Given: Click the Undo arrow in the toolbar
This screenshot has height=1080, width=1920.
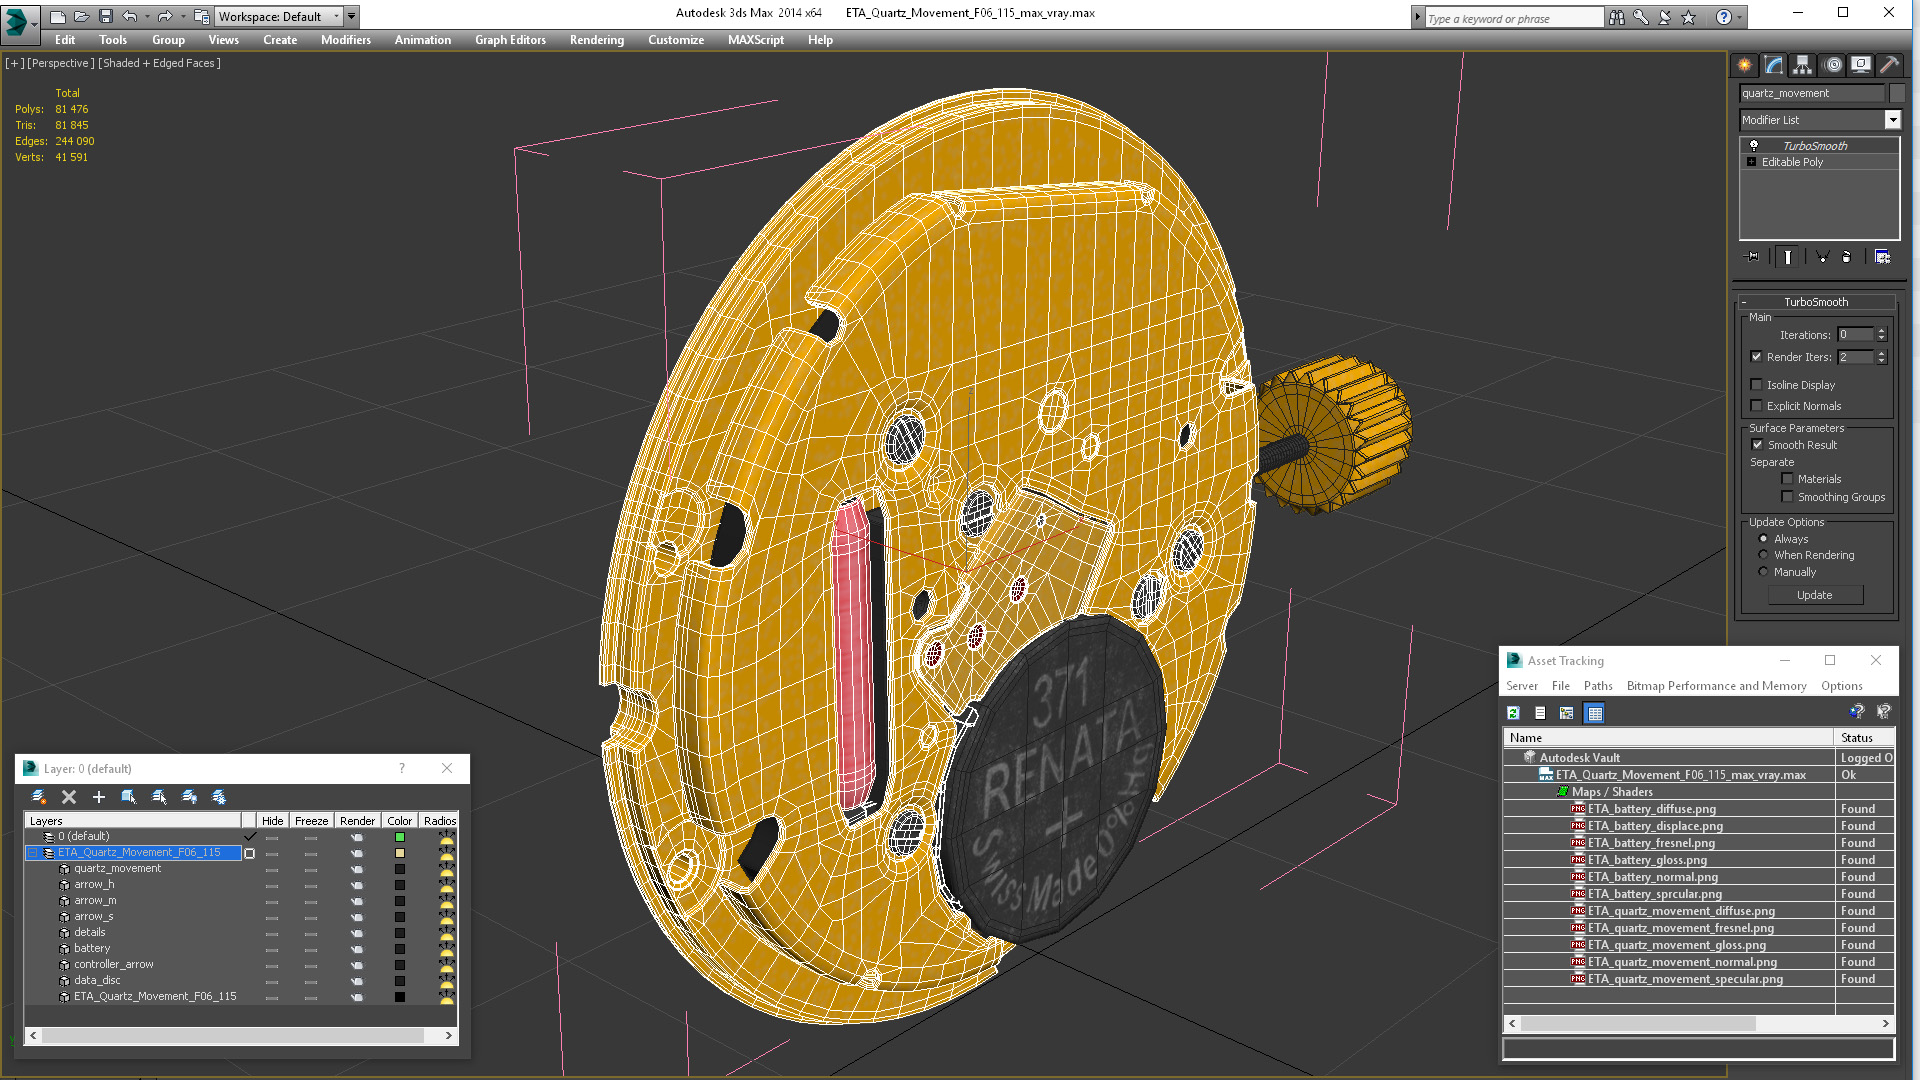Looking at the screenshot, I should tap(130, 16).
